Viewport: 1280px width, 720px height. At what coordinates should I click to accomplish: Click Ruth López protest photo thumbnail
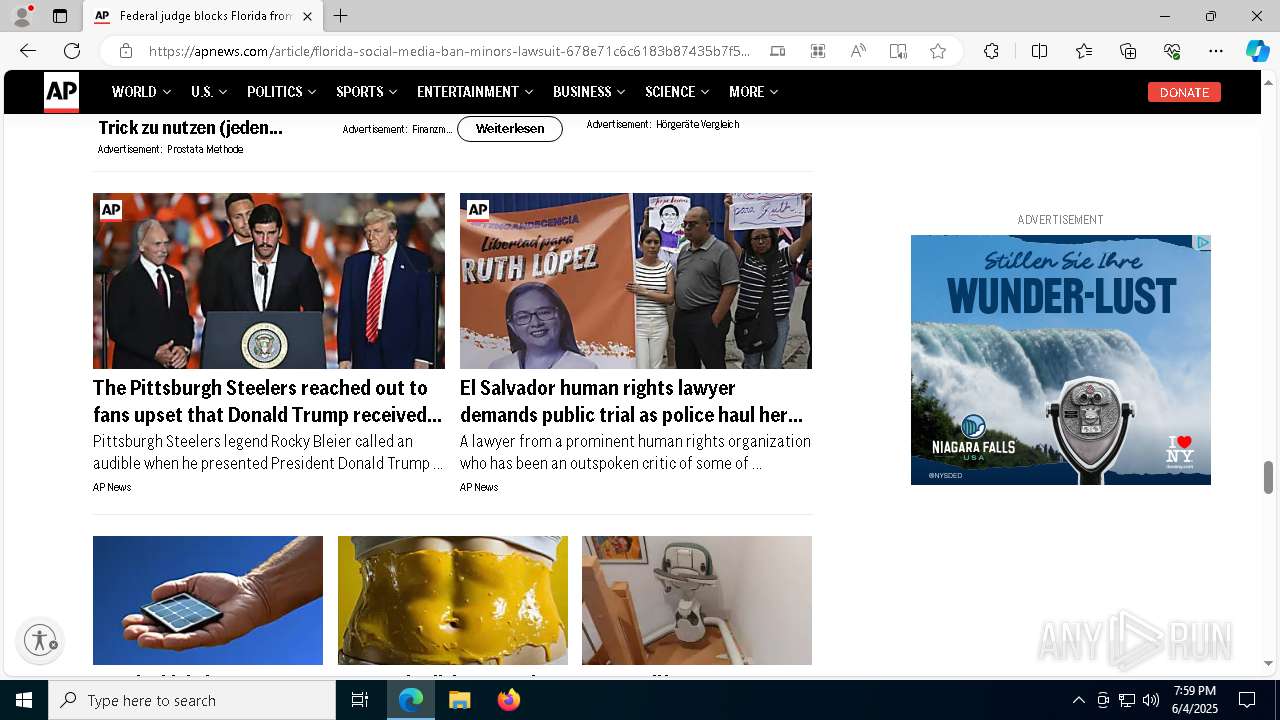636,281
